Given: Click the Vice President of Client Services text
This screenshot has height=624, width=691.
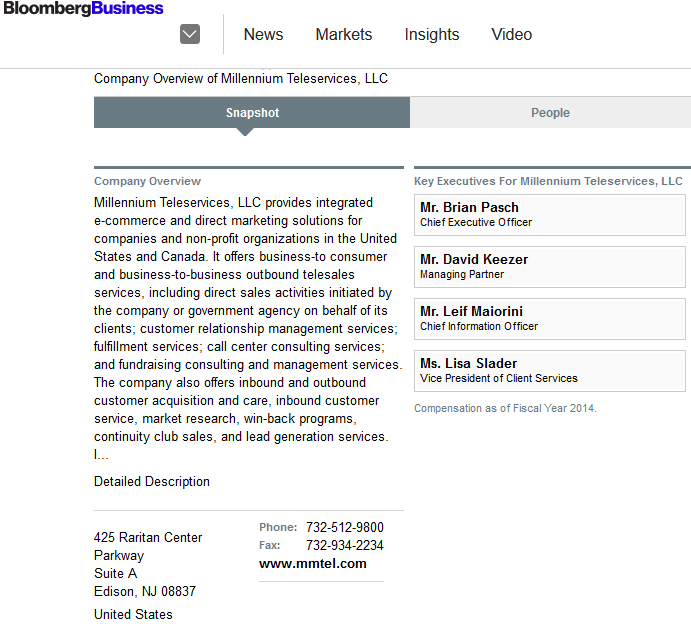Looking at the screenshot, I should coord(498,378).
